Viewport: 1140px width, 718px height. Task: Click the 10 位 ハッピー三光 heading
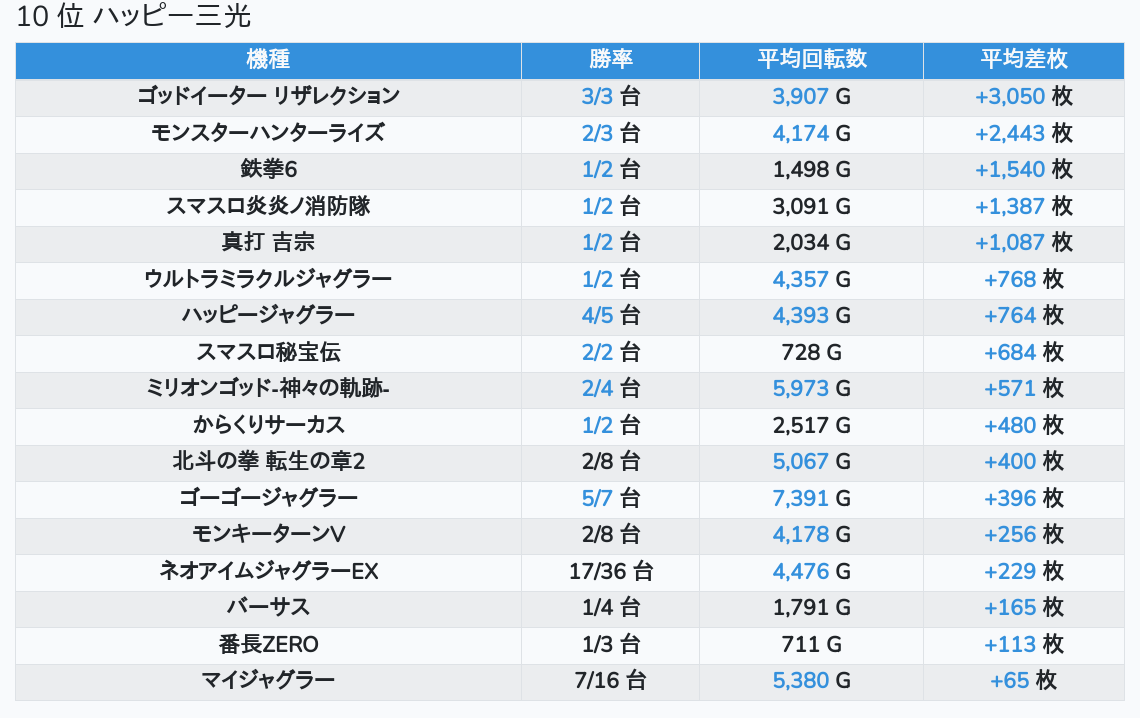click(134, 17)
